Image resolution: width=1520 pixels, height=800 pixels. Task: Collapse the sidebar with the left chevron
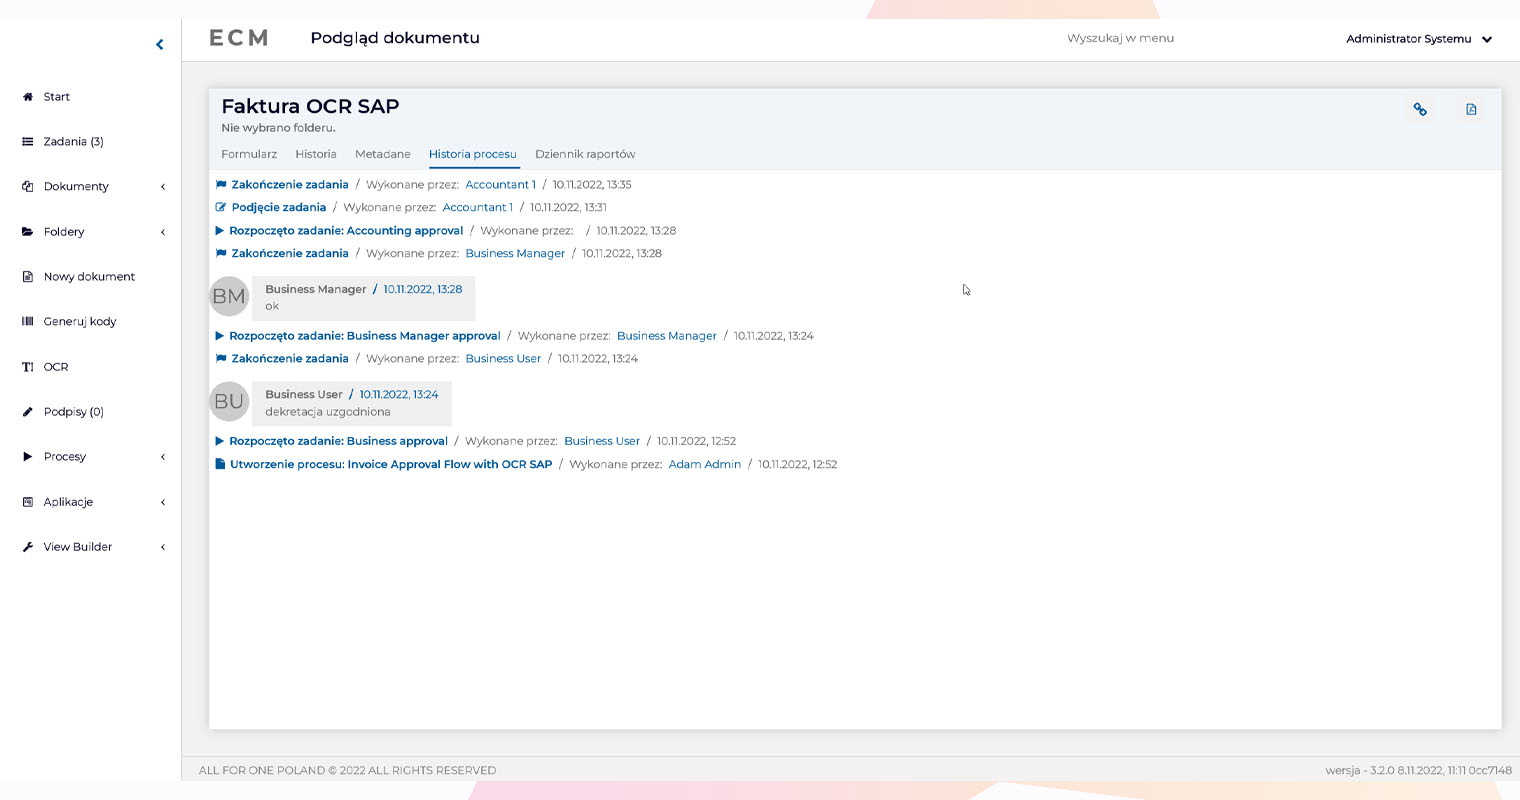click(160, 44)
